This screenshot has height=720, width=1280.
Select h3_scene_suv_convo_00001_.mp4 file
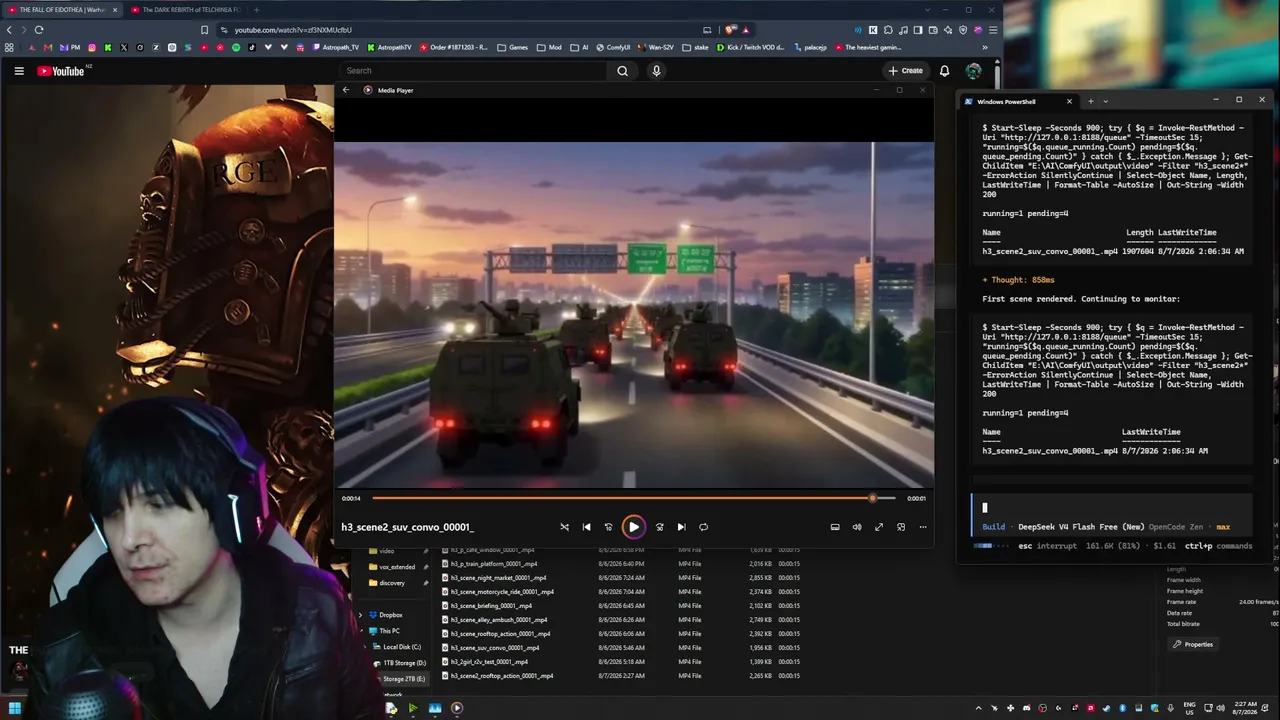click(495, 648)
